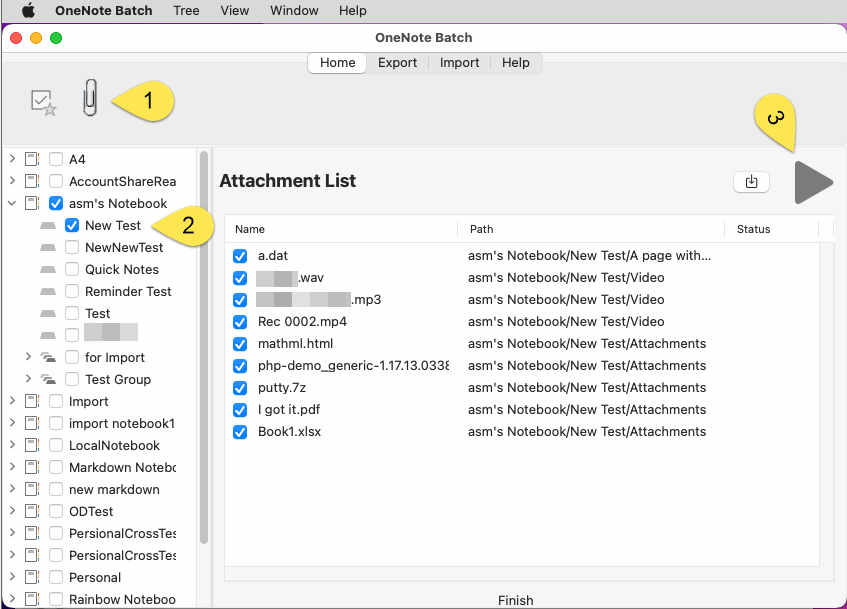Screen dimensions: 847x609
Task: Switch to the Import tab
Action: (459, 63)
